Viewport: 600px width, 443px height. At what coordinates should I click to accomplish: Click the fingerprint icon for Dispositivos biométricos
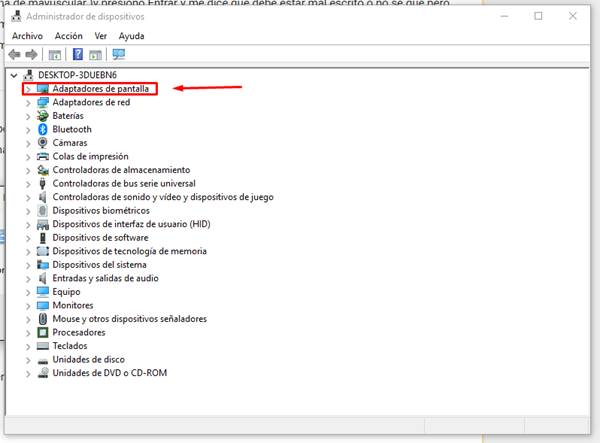(x=42, y=210)
